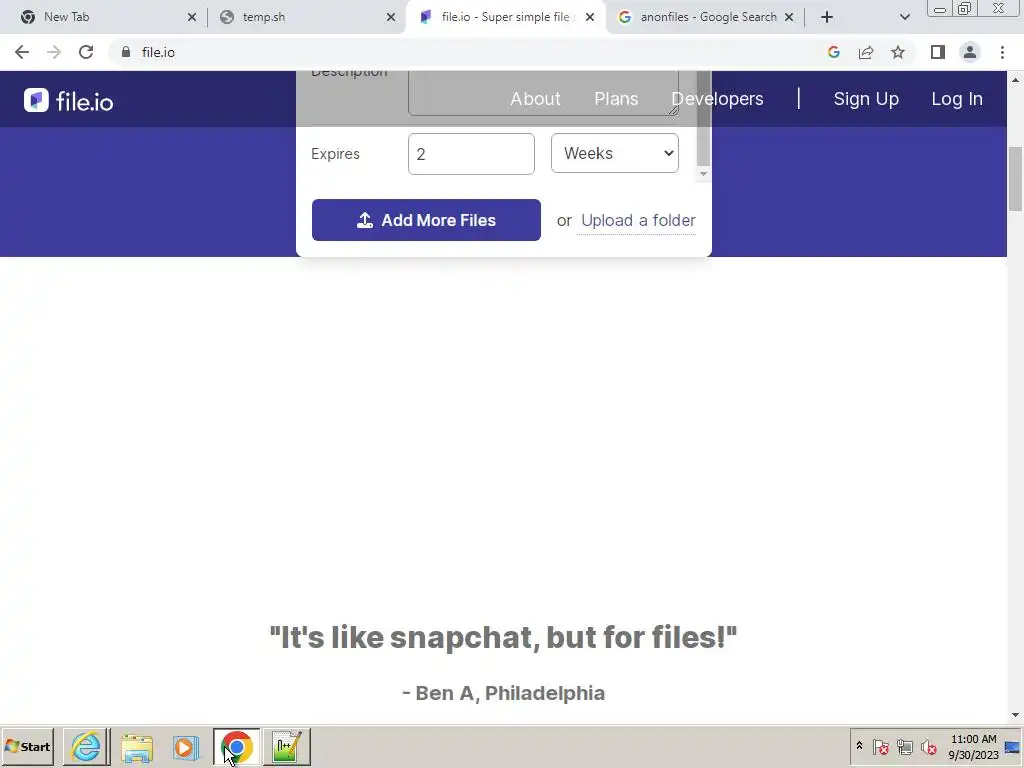Click the show desktop icon beside the clock
Viewport: 1024px width, 768px height.
click(1013, 746)
